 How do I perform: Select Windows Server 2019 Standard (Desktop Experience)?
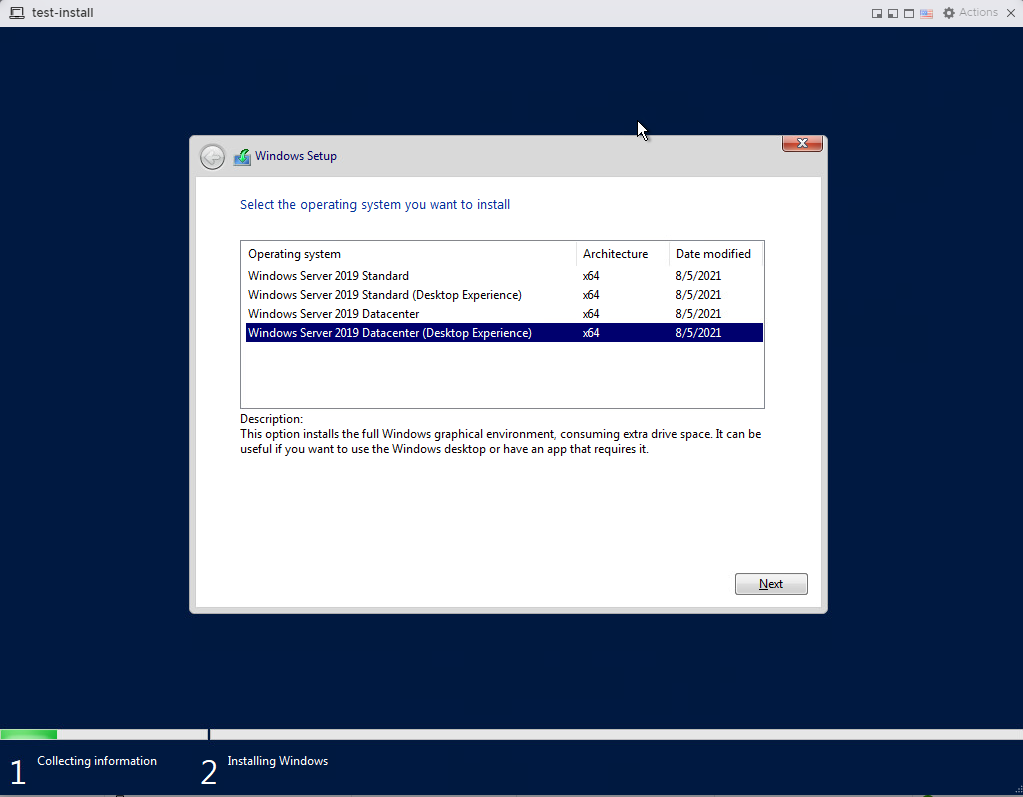point(504,295)
